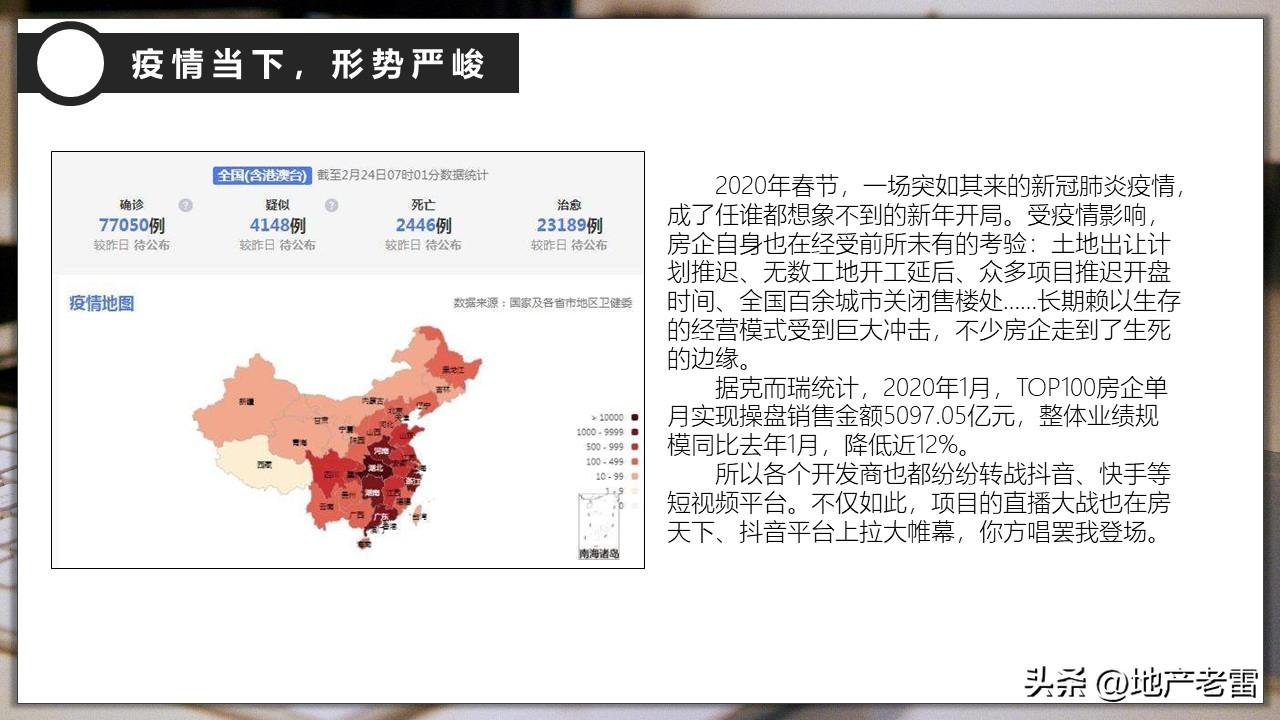The image size is (1280, 720).
Task: Click the 10-99 legend color swatch
Action: pos(635,476)
